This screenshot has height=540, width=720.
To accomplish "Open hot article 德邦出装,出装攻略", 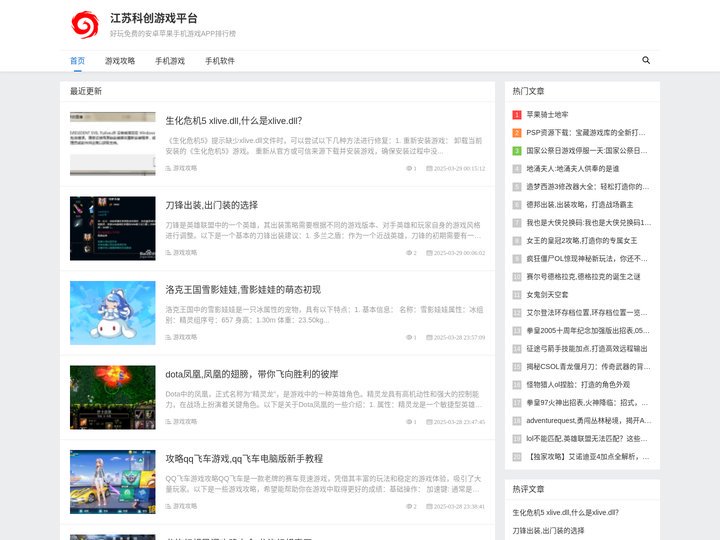I will coord(579,204).
